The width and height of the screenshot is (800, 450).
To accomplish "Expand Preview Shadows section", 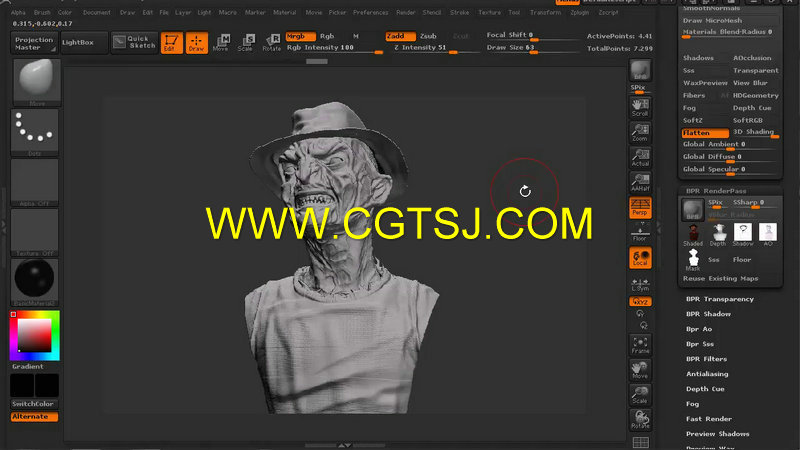I will (717, 434).
